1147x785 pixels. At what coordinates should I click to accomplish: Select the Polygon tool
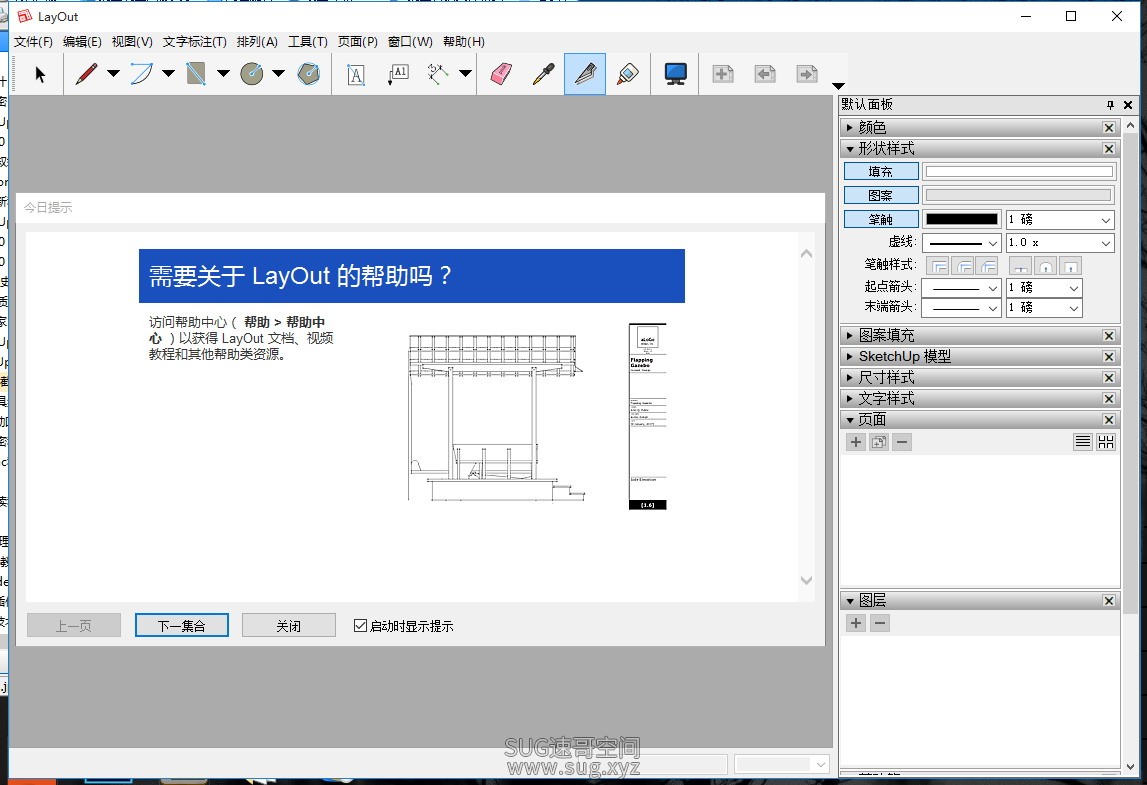309,74
